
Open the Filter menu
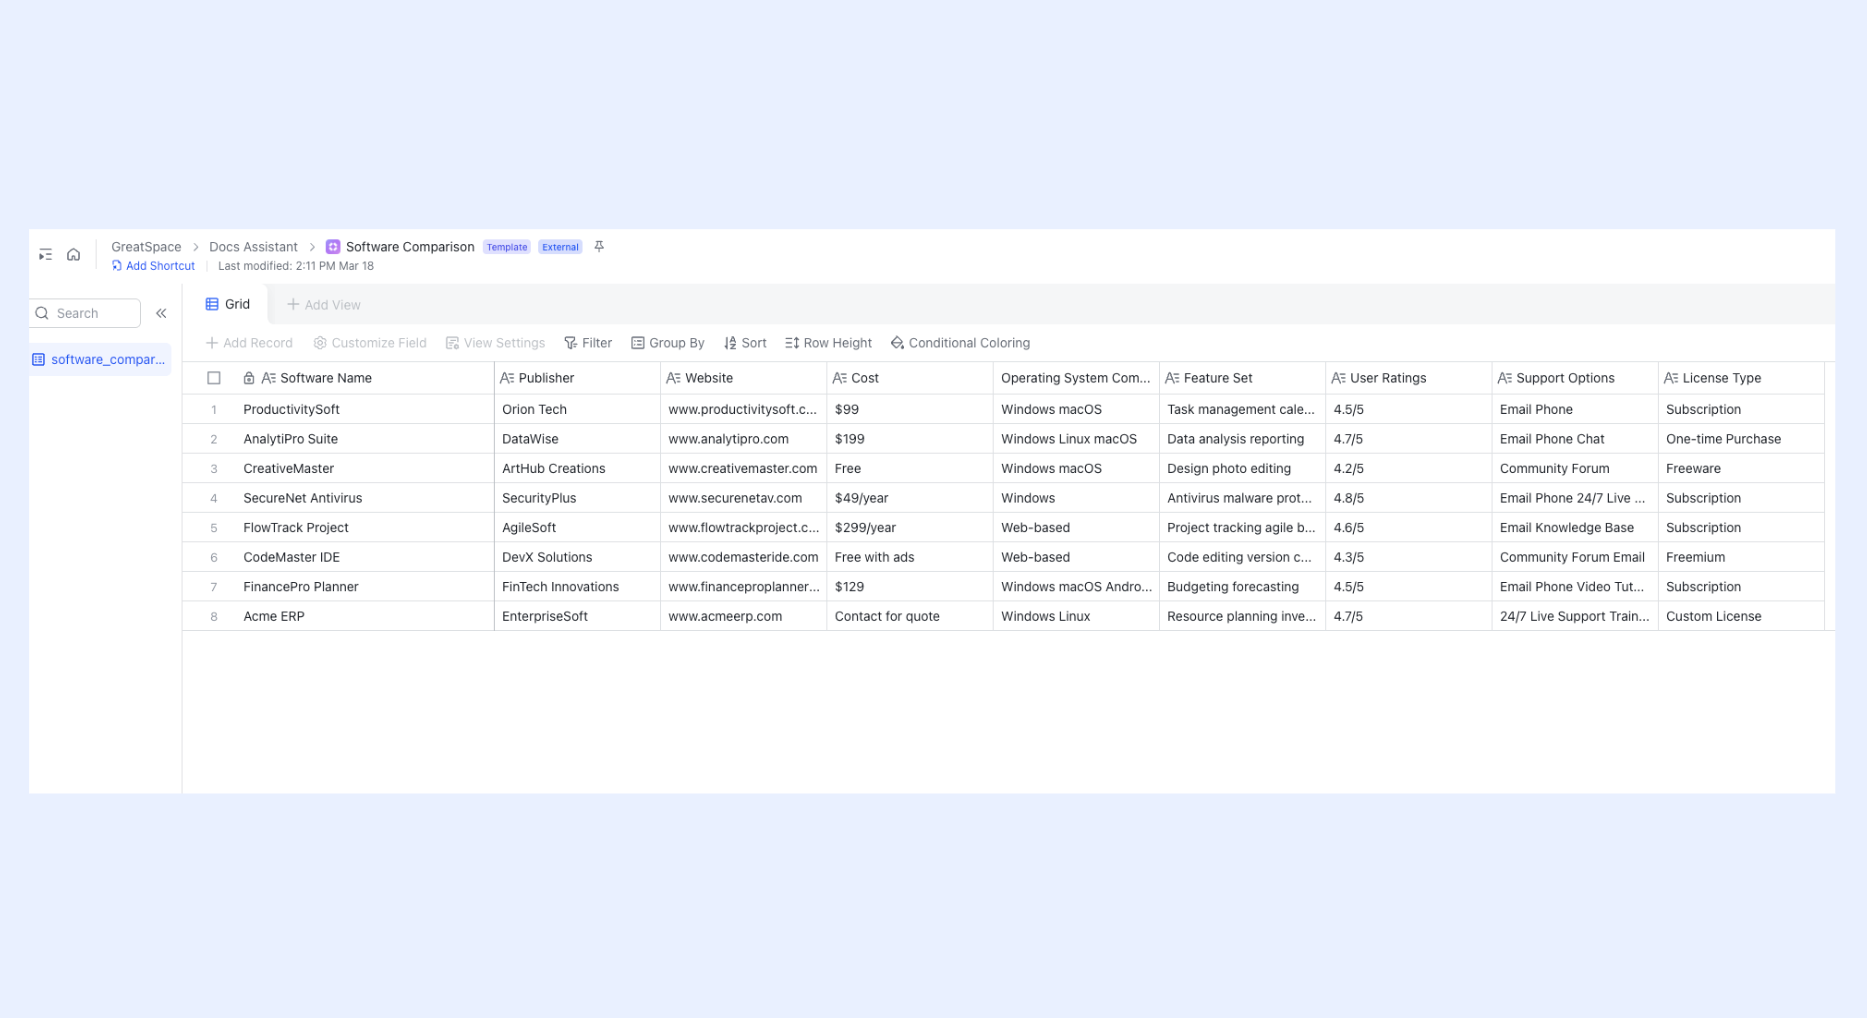[x=588, y=343]
